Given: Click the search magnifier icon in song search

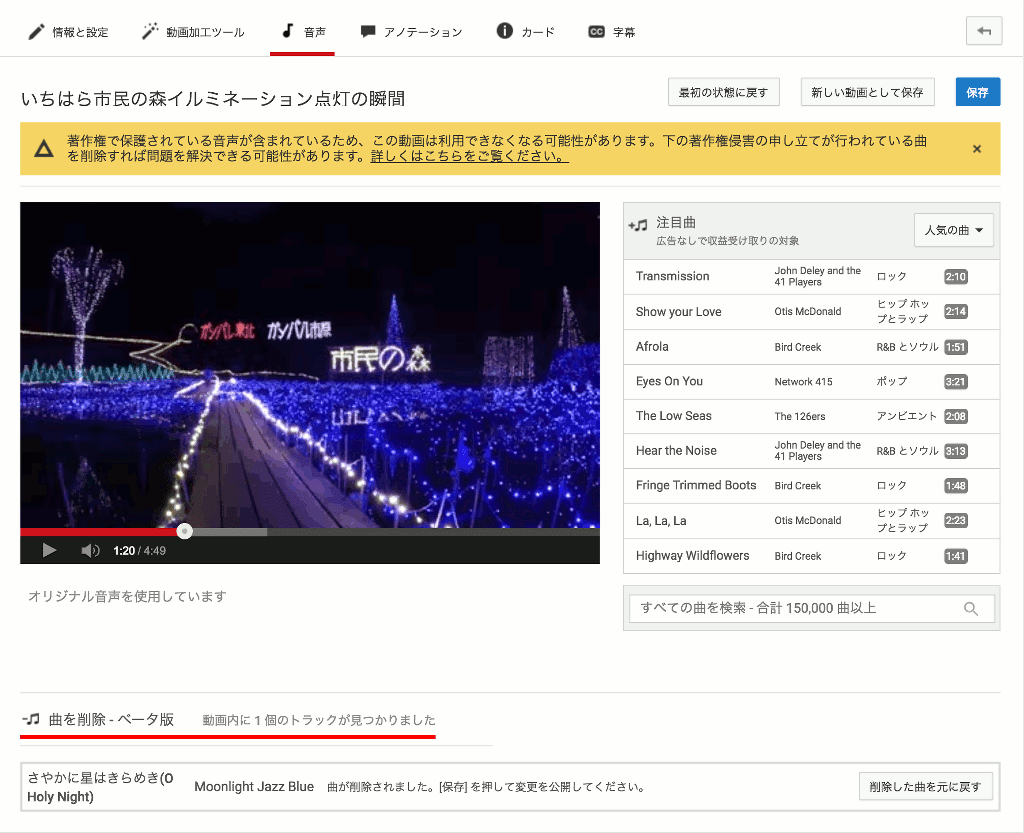Looking at the screenshot, I should [x=971, y=608].
